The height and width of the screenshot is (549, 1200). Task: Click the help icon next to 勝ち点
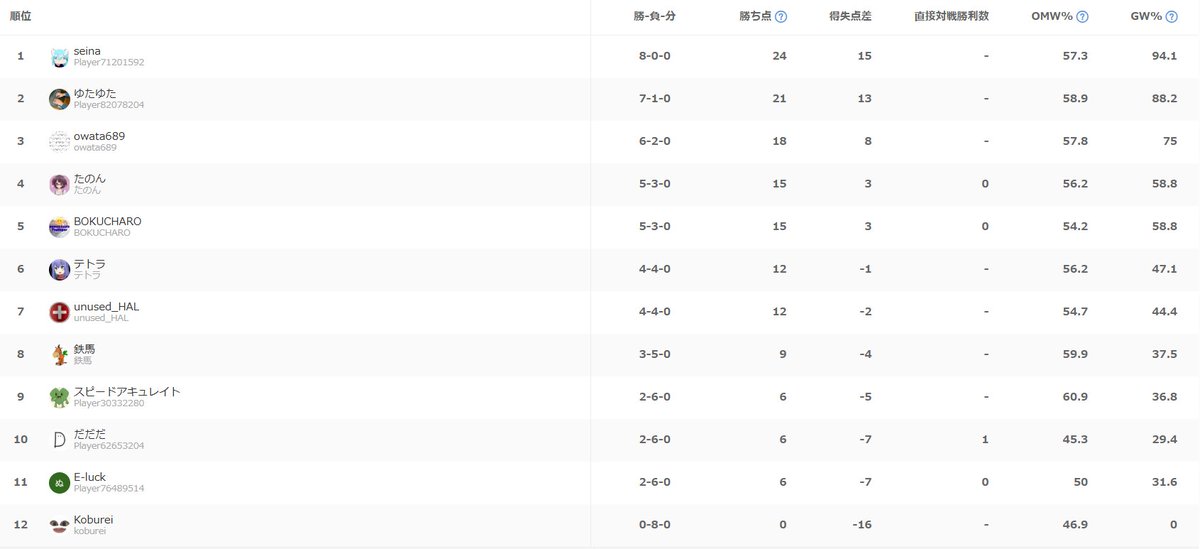pyautogui.click(x=781, y=17)
